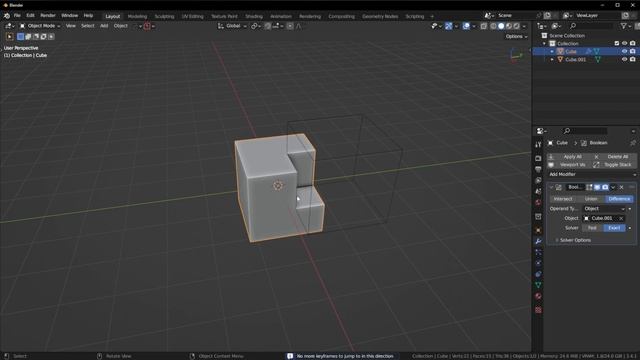640x360 pixels.
Task: Open Global transform orientation dropdown
Action: coord(232,26)
